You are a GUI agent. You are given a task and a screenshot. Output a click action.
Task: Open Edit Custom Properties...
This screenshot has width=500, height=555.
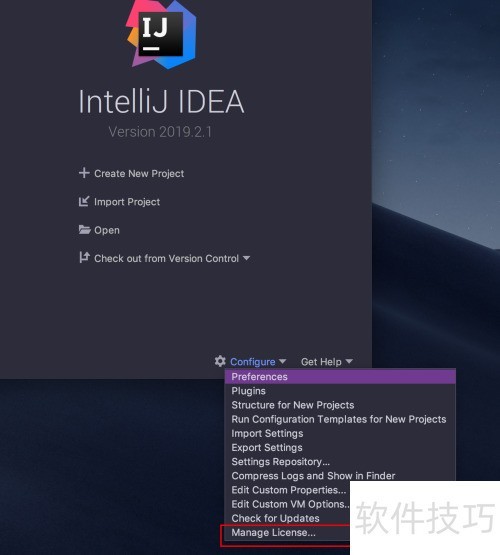287,490
